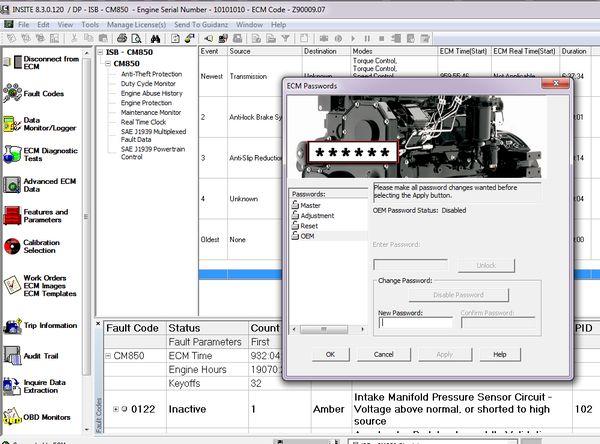This screenshot has height=444, width=600.
Task: Click the Stop toolbar icon
Action: tap(381, 38)
